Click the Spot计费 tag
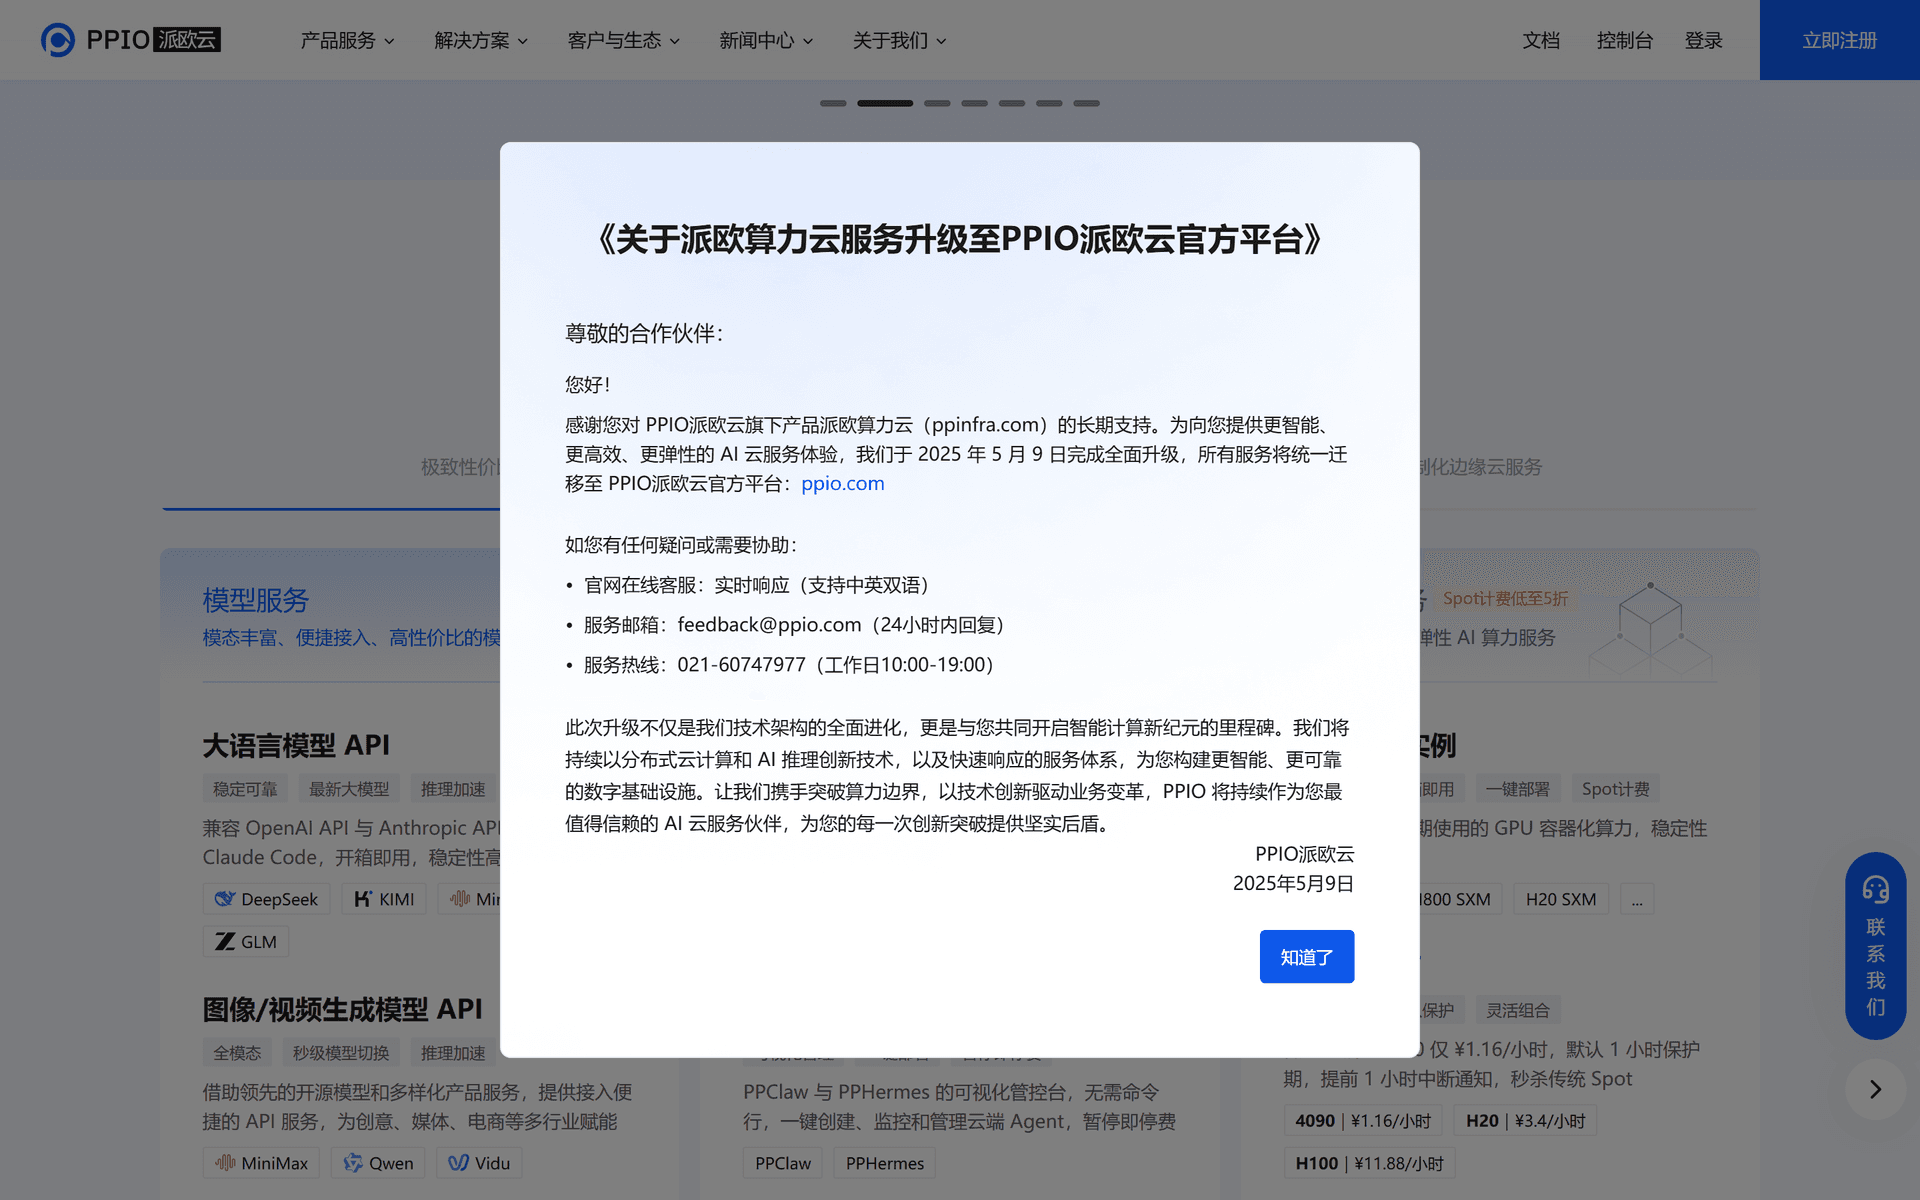 point(1616,789)
